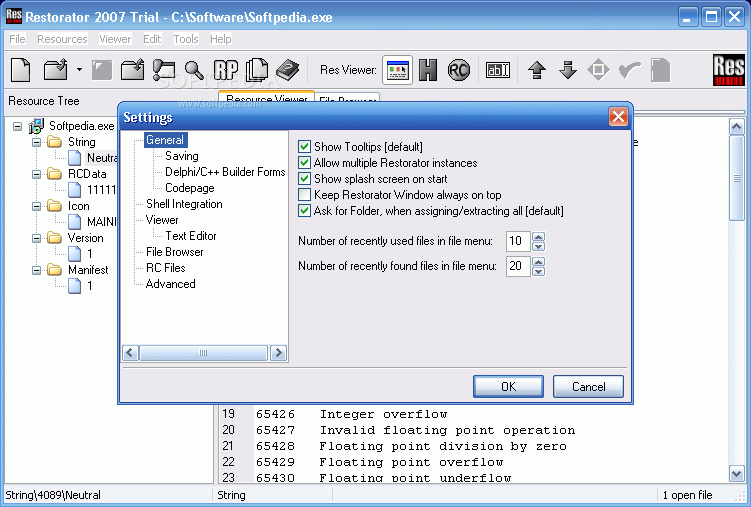Collapse the Softpedia.exe root node
Screen dimensions: 751x507
pos(18,126)
